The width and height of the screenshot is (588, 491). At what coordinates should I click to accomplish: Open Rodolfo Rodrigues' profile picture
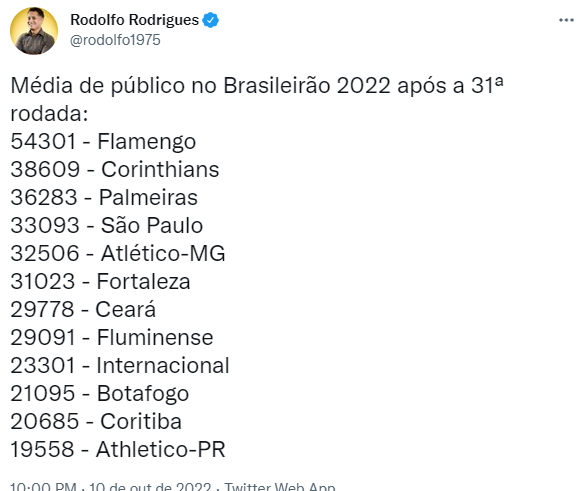[34, 31]
